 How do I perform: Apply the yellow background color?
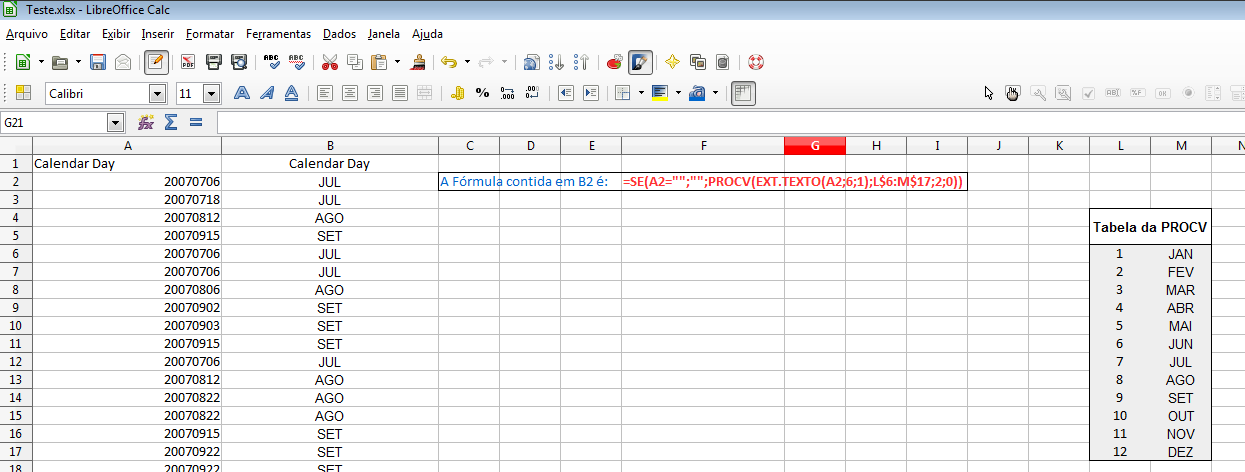659,93
